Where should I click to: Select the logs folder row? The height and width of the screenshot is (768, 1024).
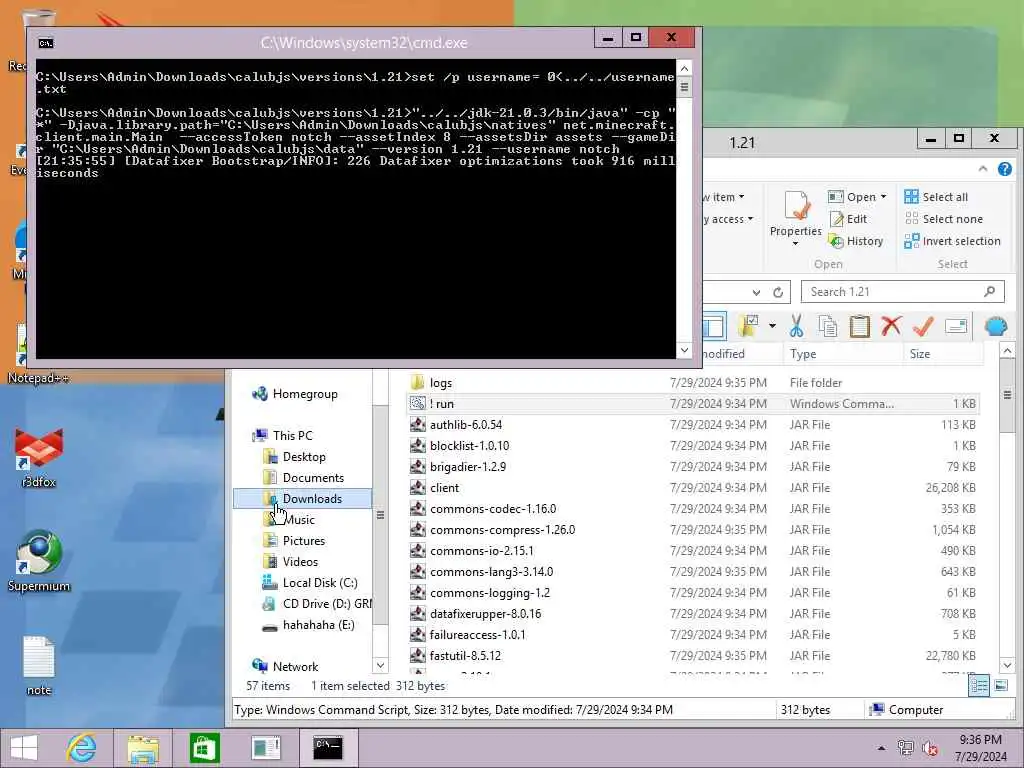tap(692, 383)
